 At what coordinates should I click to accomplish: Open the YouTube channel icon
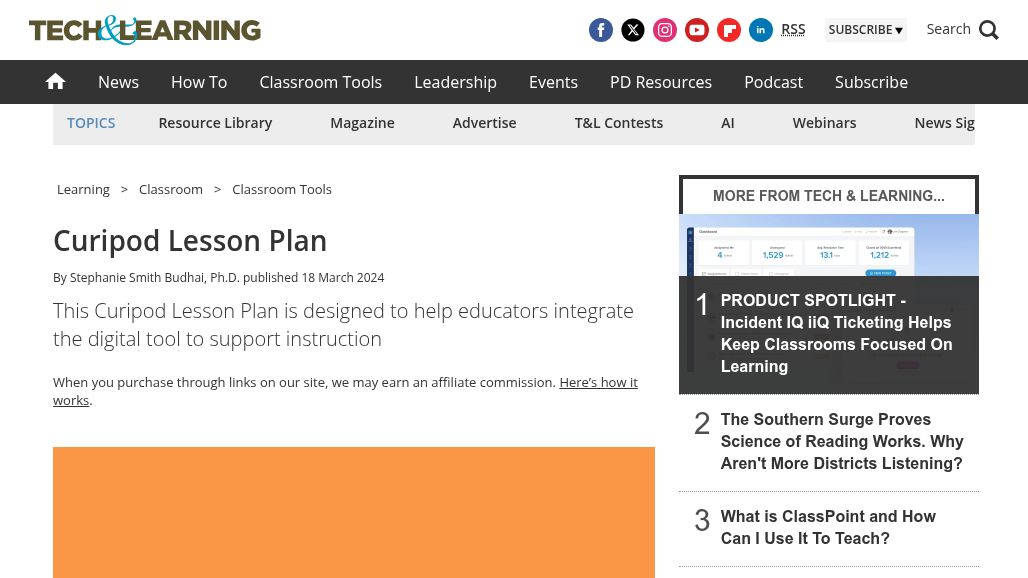point(697,30)
